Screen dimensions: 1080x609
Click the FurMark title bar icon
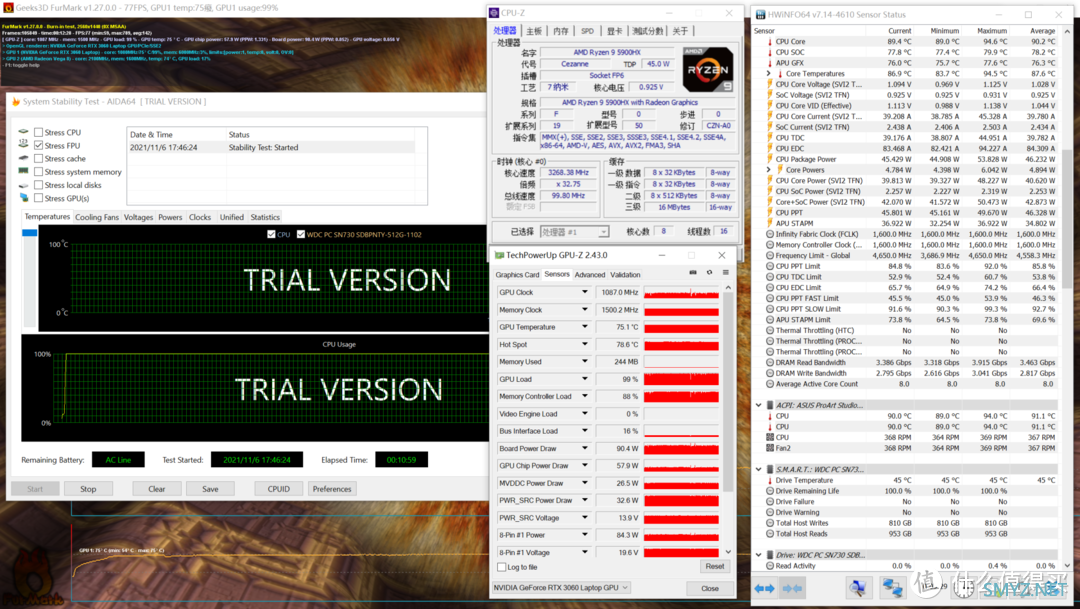pyautogui.click(x=8, y=8)
